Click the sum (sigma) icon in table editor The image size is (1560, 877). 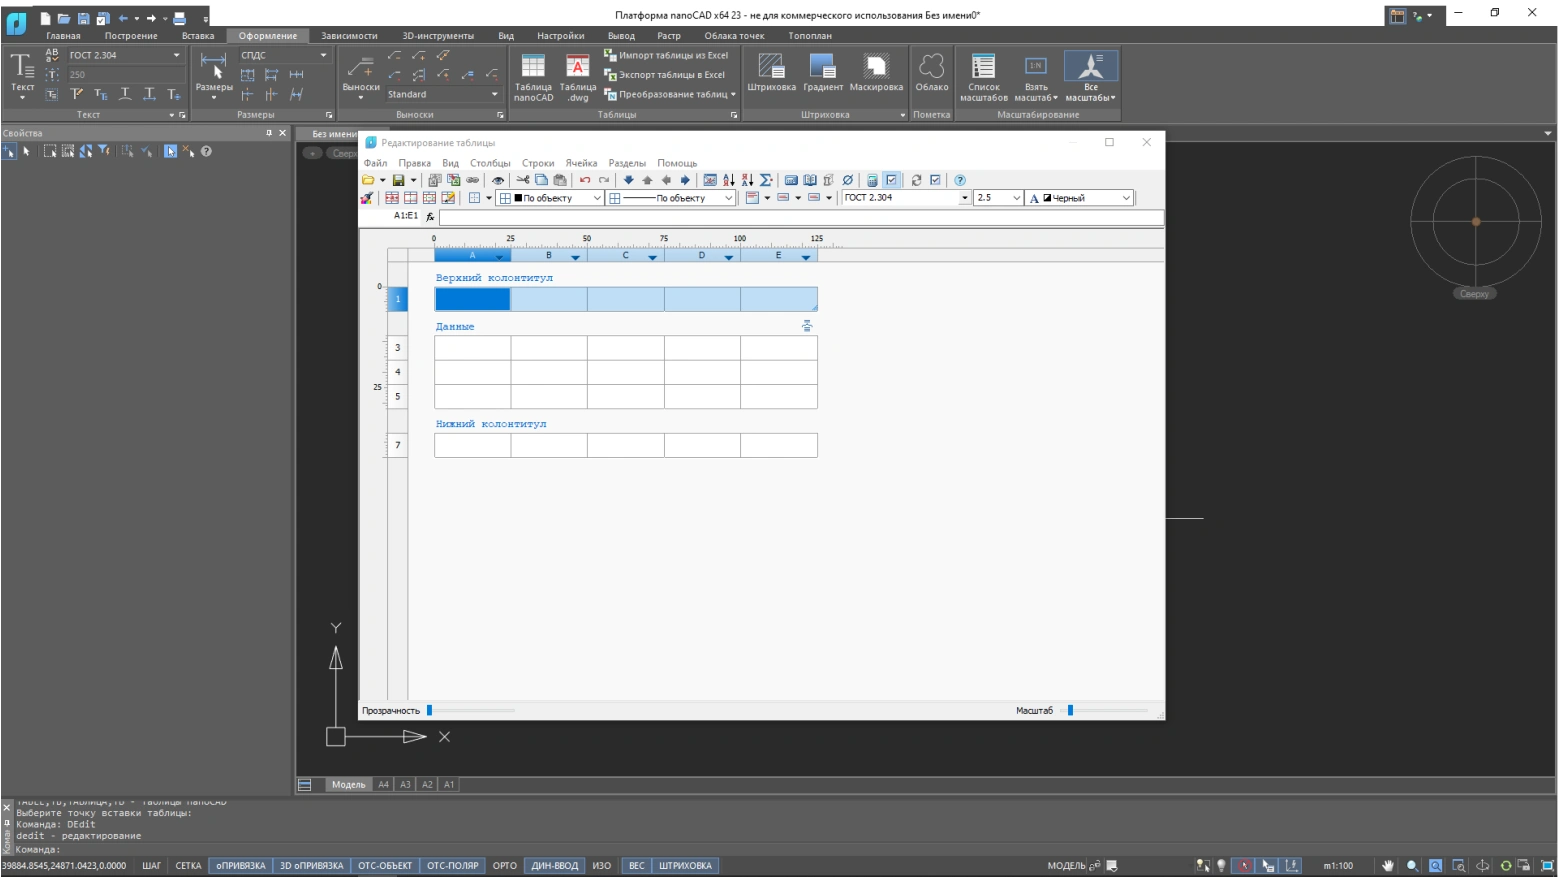click(766, 180)
